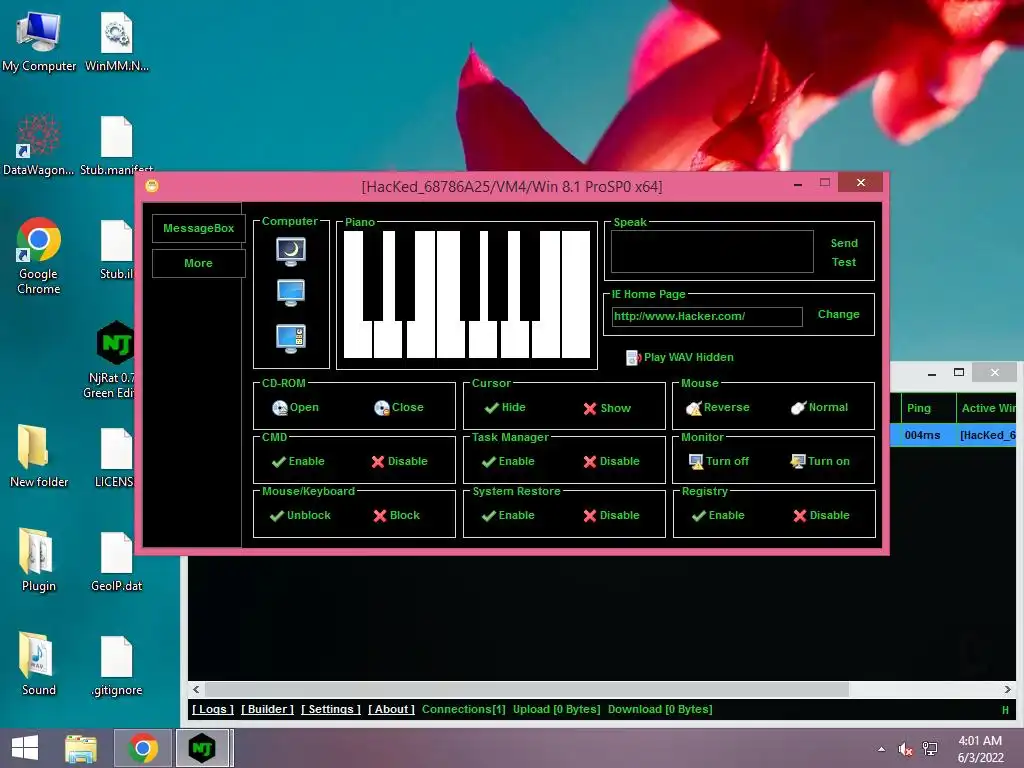
Task: Click Play WAV Hidden
Action: (x=680, y=357)
